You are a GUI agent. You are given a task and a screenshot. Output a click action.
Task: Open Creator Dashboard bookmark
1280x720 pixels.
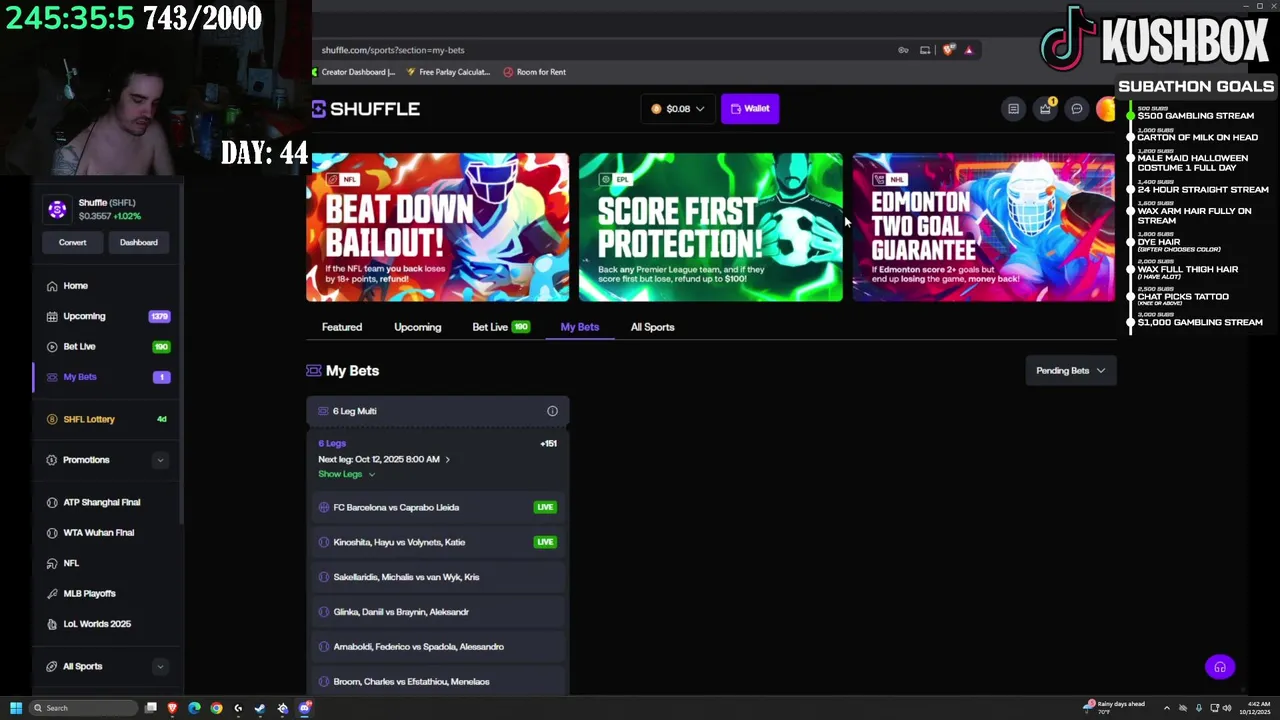point(353,72)
